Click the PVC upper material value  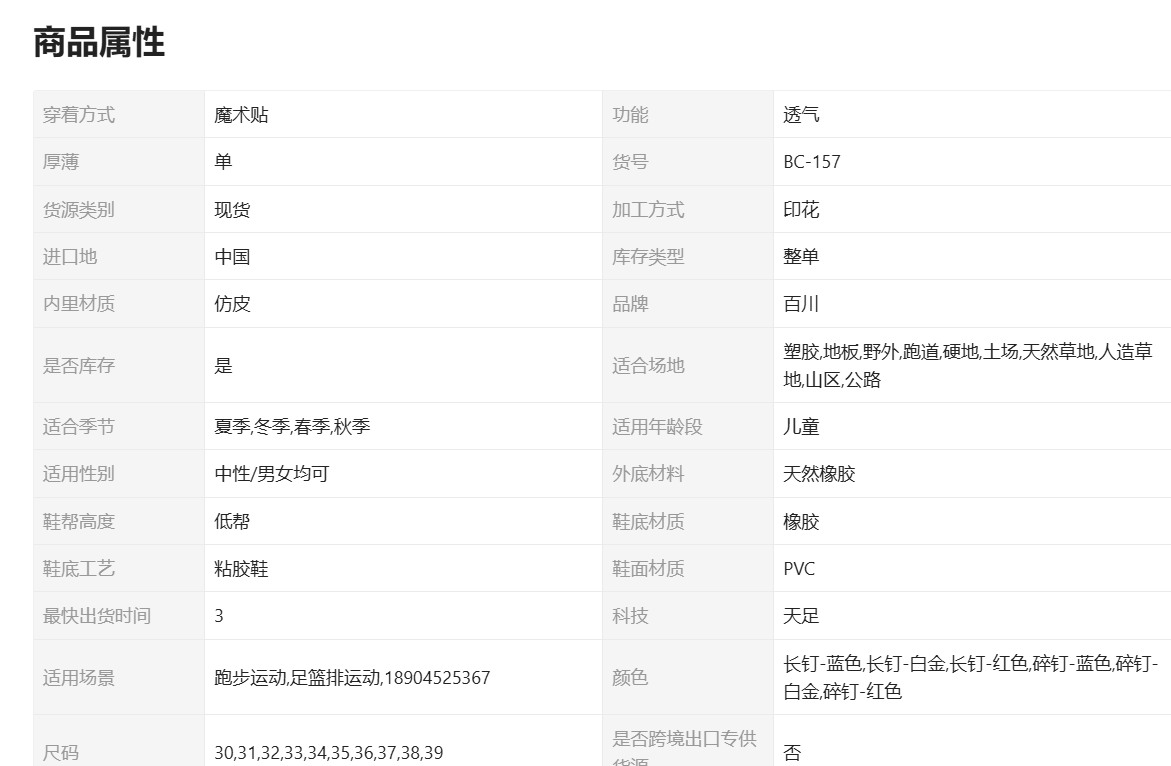[x=799, y=569]
